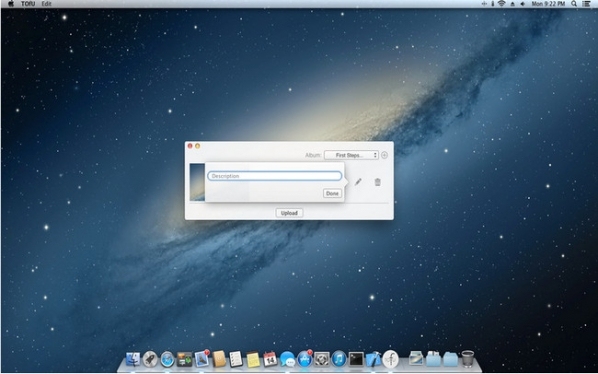Open the Trash in the Dock
Image resolution: width=598 pixels, height=374 pixels.
(468, 359)
